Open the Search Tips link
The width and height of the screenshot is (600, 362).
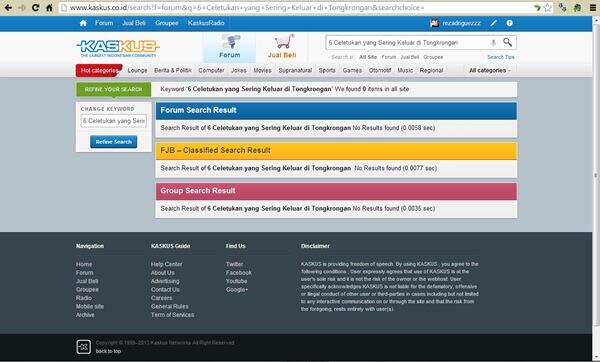coord(501,57)
